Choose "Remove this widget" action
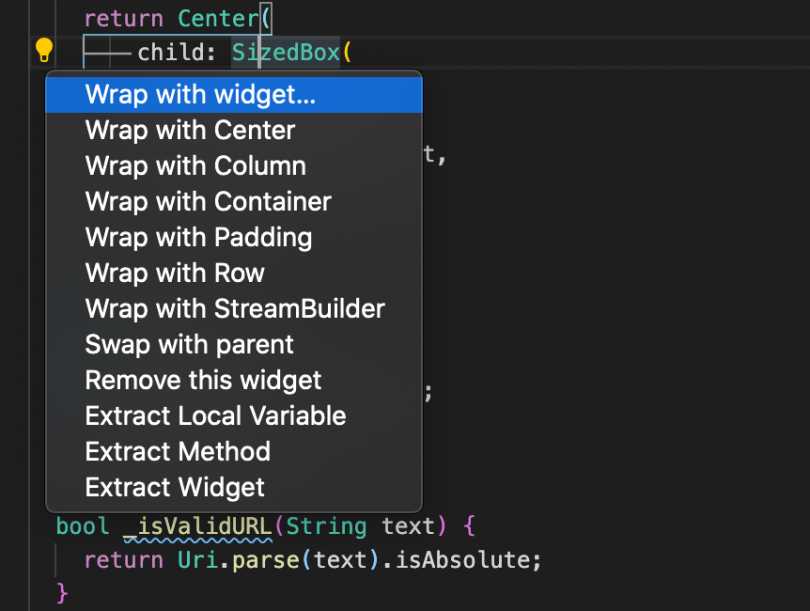The height and width of the screenshot is (611, 810). tap(203, 380)
